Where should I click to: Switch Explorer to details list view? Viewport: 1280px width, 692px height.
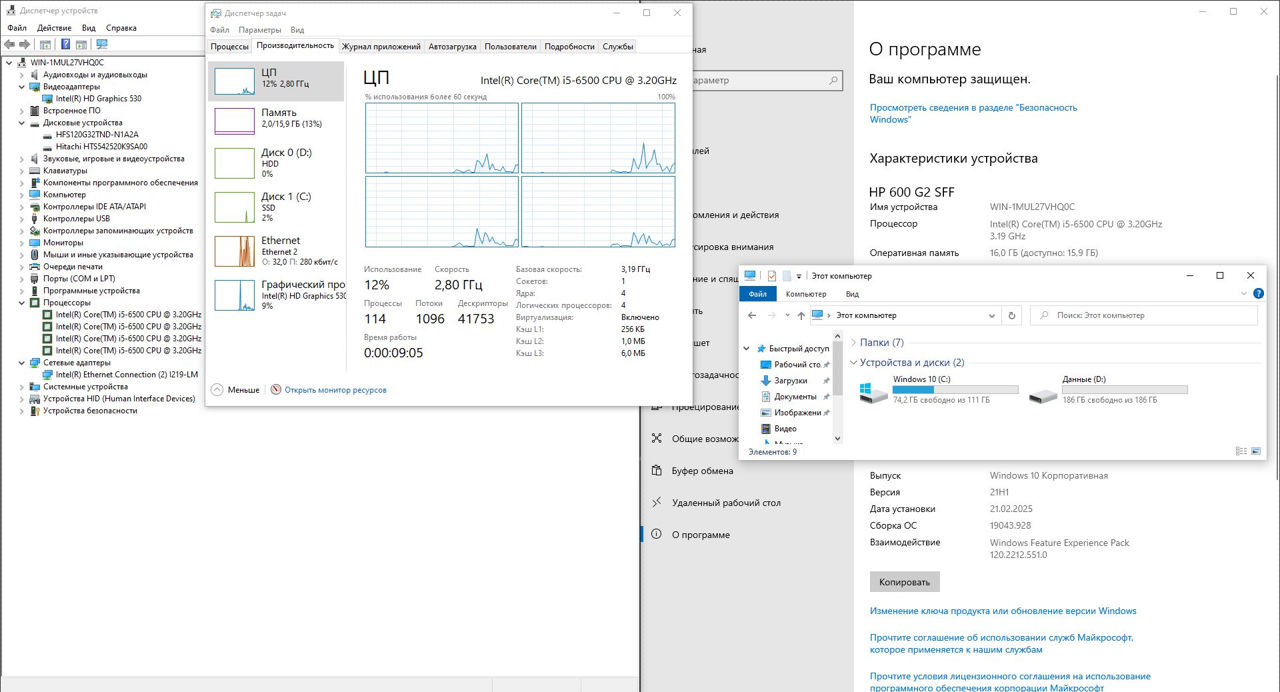[1241, 452]
